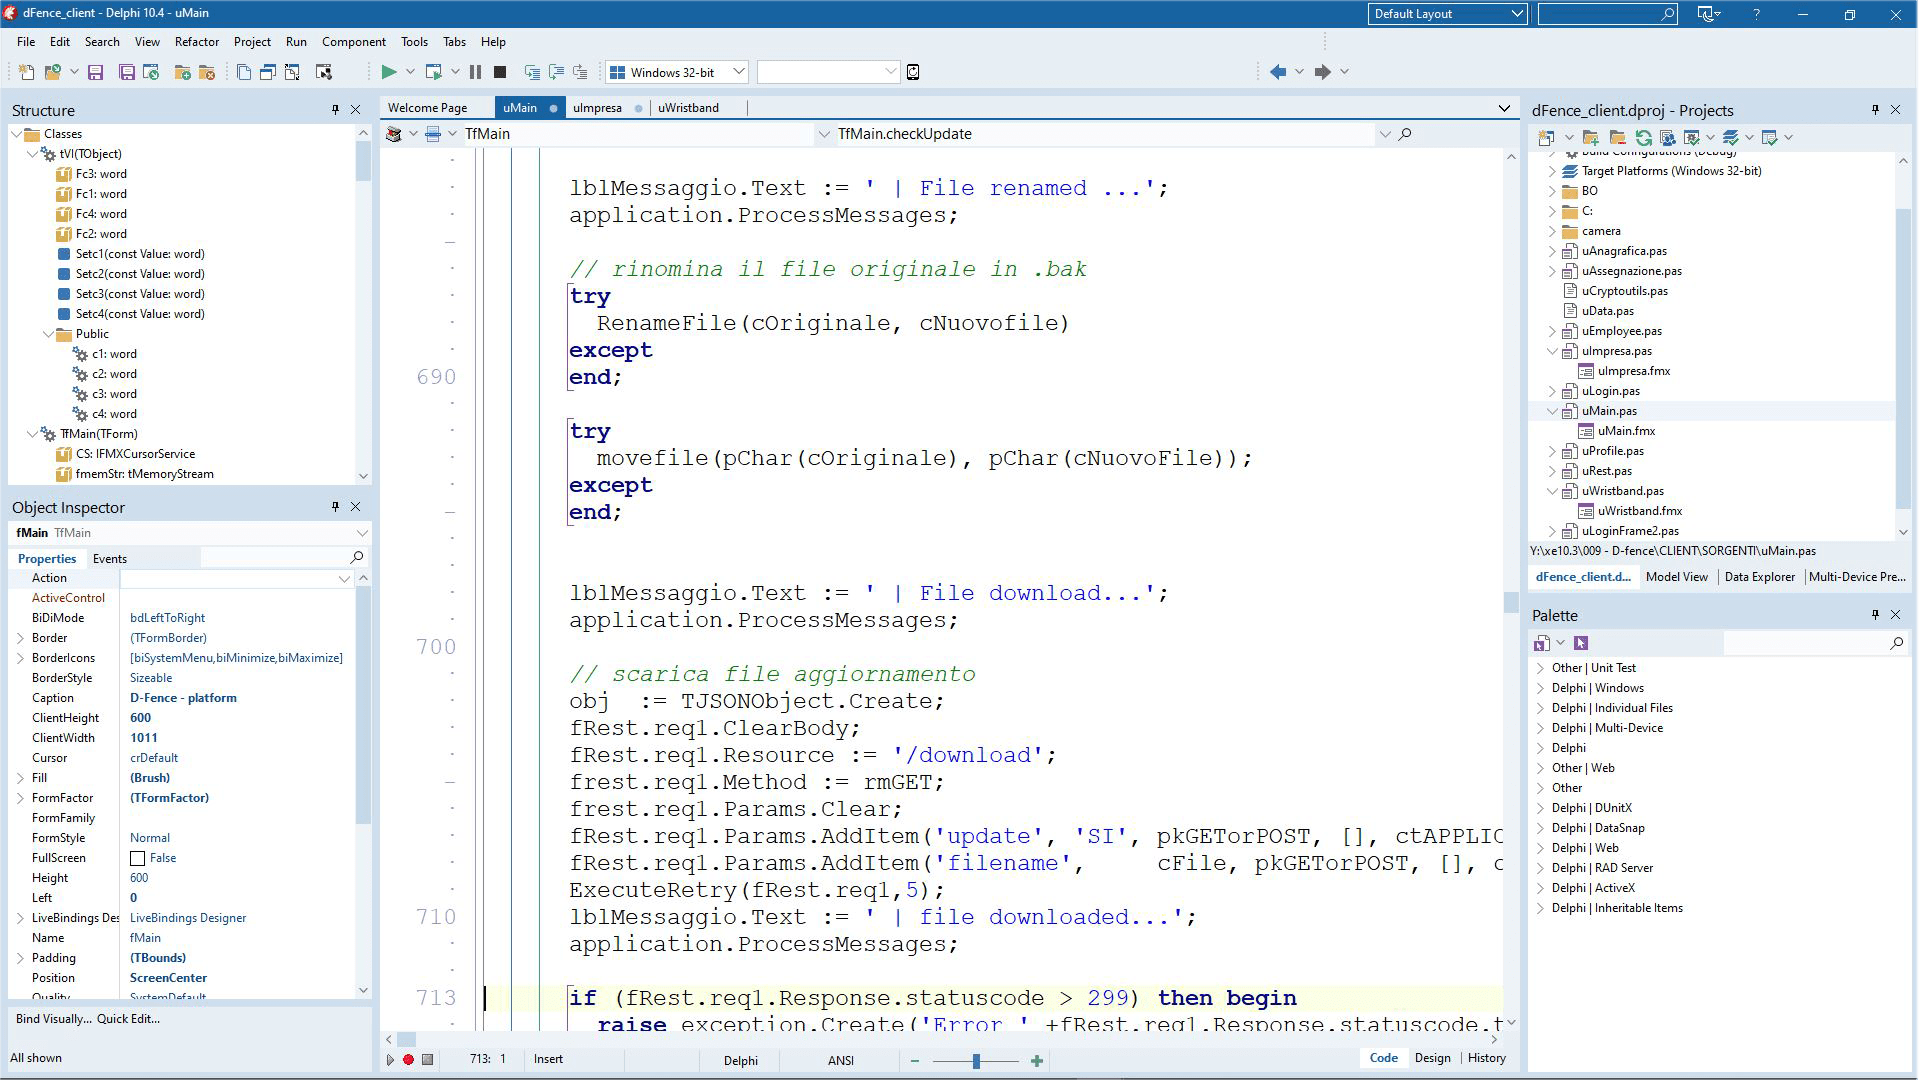Image resolution: width=1920 pixels, height=1080 pixels.
Task: Open the Windows 32-bit platform dropdown
Action: click(x=738, y=72)
